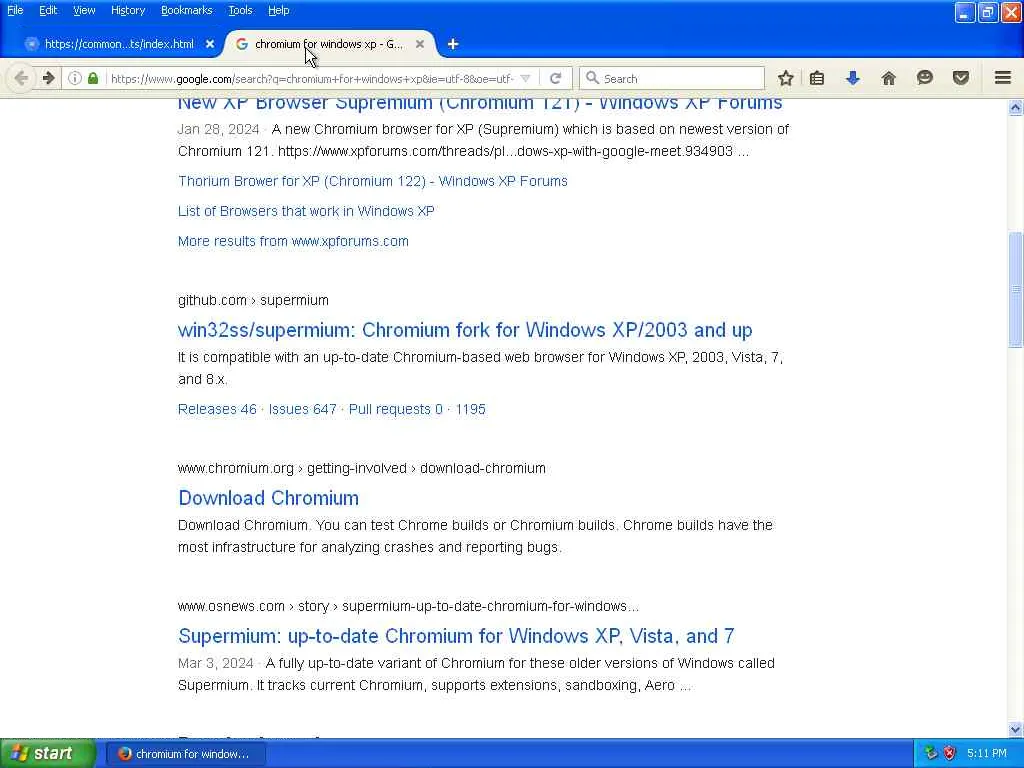Go to the home page icon
The width and height of the screenshot is (1024, 768).
[888, 78]
